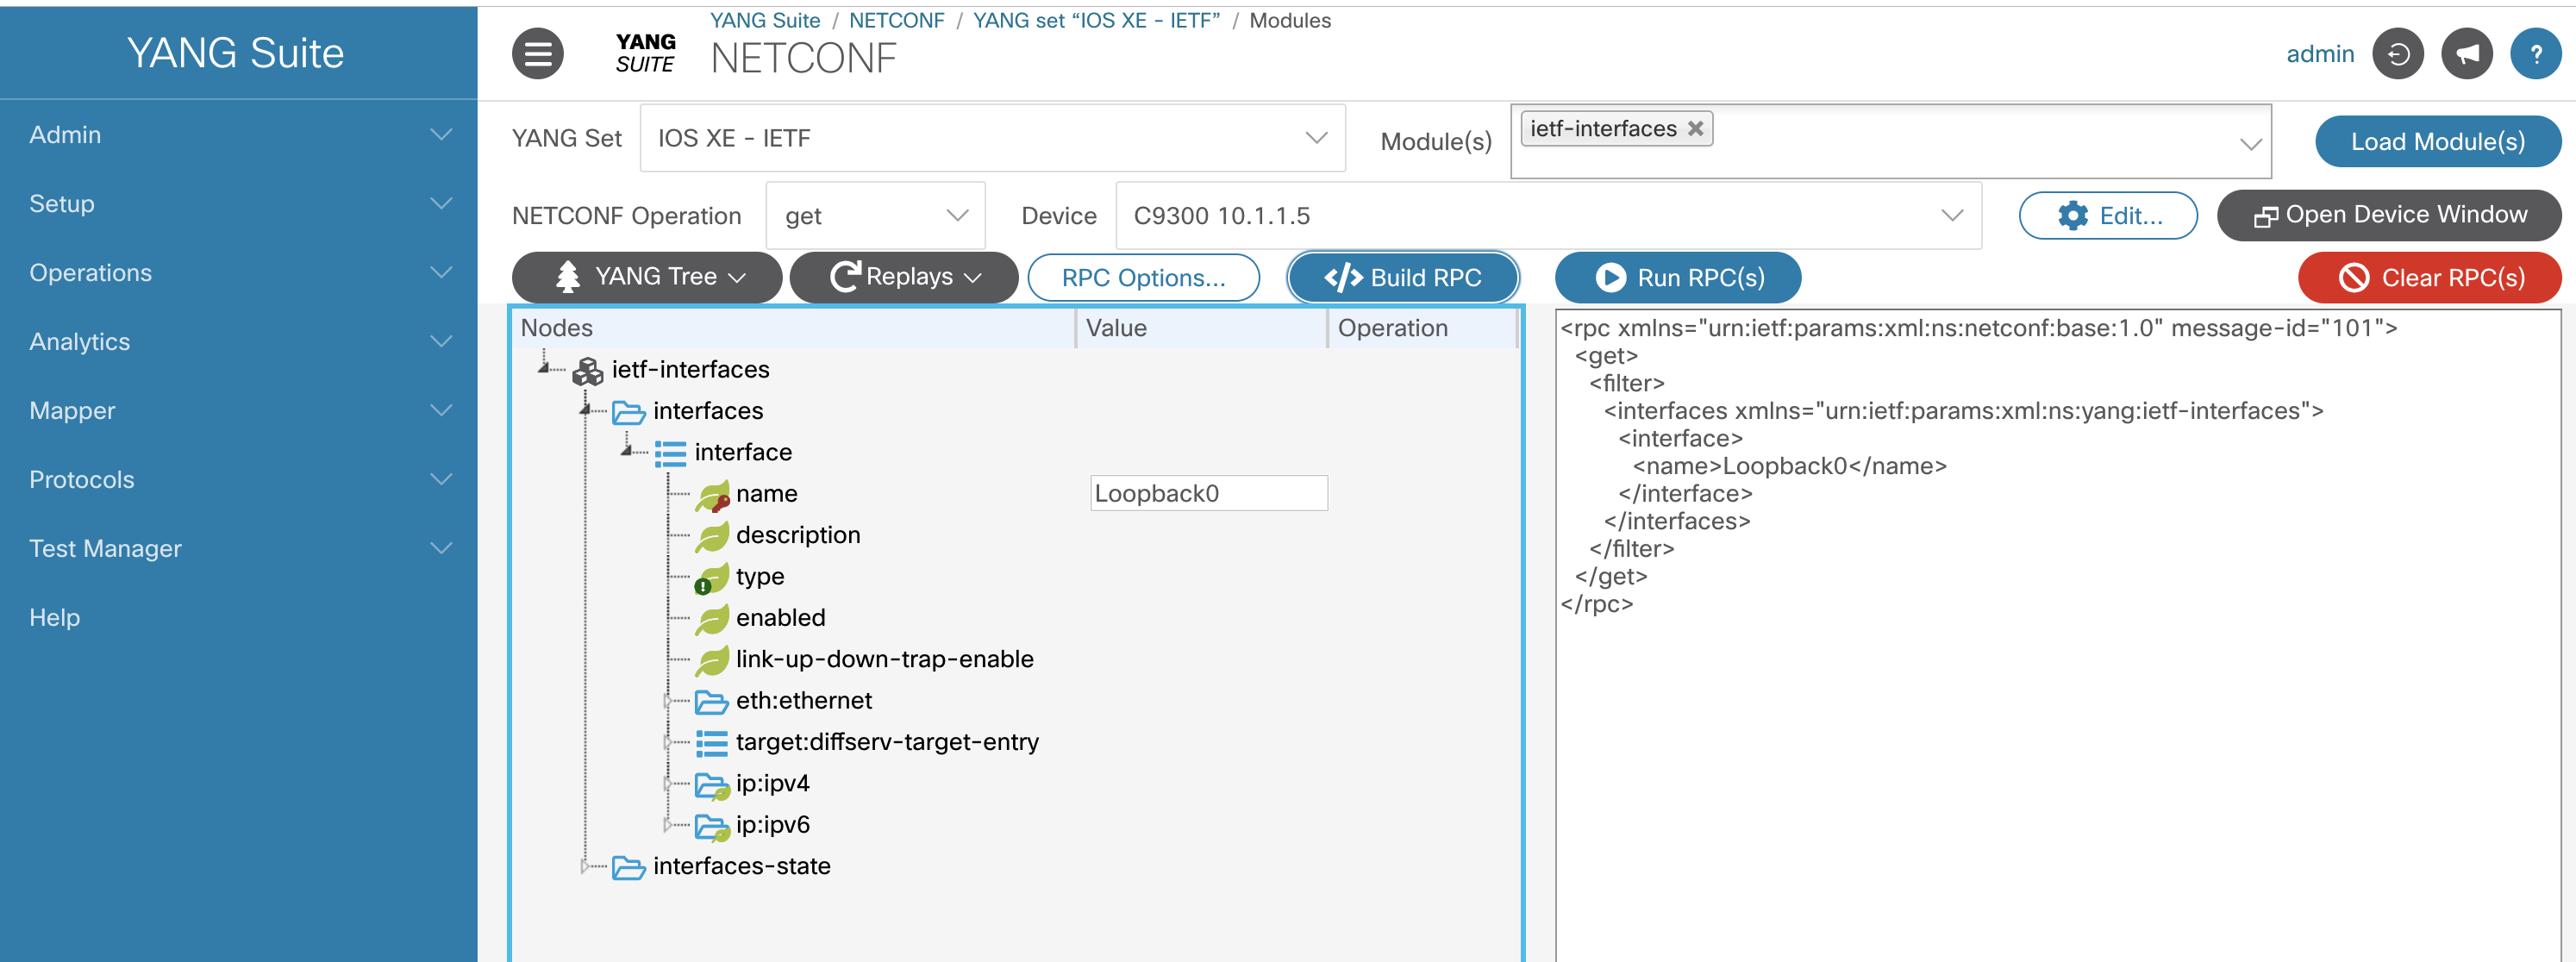The height and width of the screenshot is (962, 2576).
Task: Expand the interfaces-state tree node
Action: (x=585, y=866)
